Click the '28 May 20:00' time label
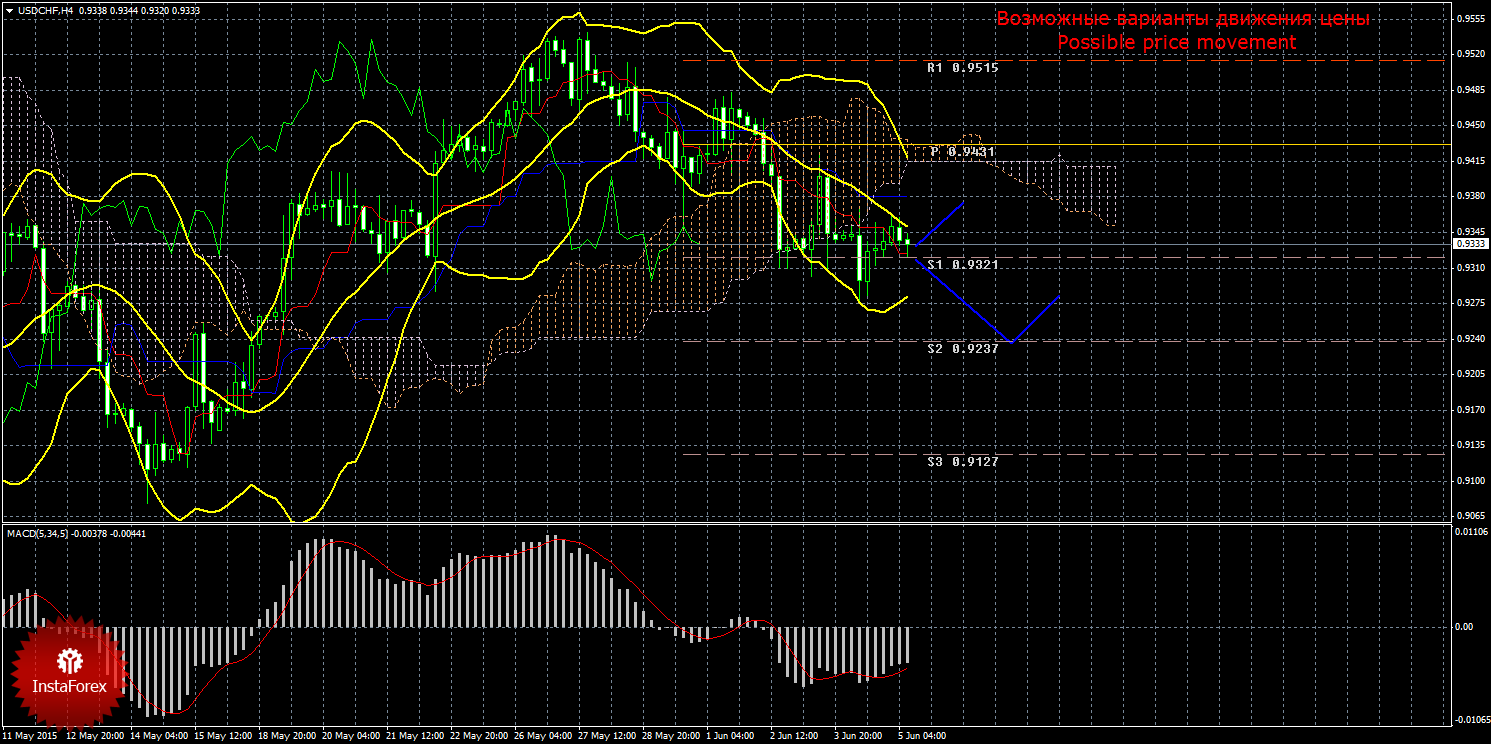Image resolution: width=1491 pixels, height=744 pixels. [672, 736]
